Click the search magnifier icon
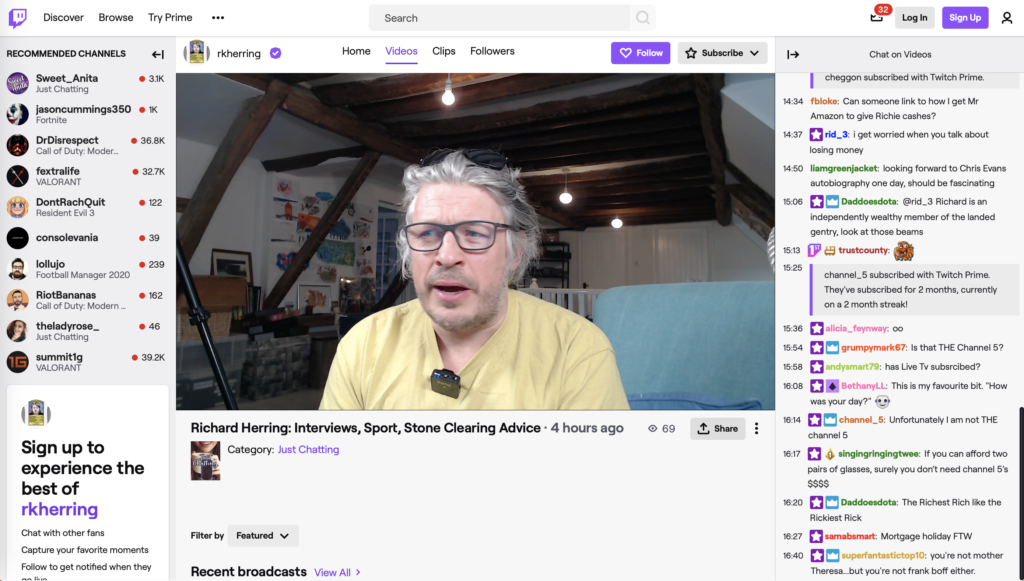Image resolution: width=1024 pixels, height=581 pixels. (643, 18)
